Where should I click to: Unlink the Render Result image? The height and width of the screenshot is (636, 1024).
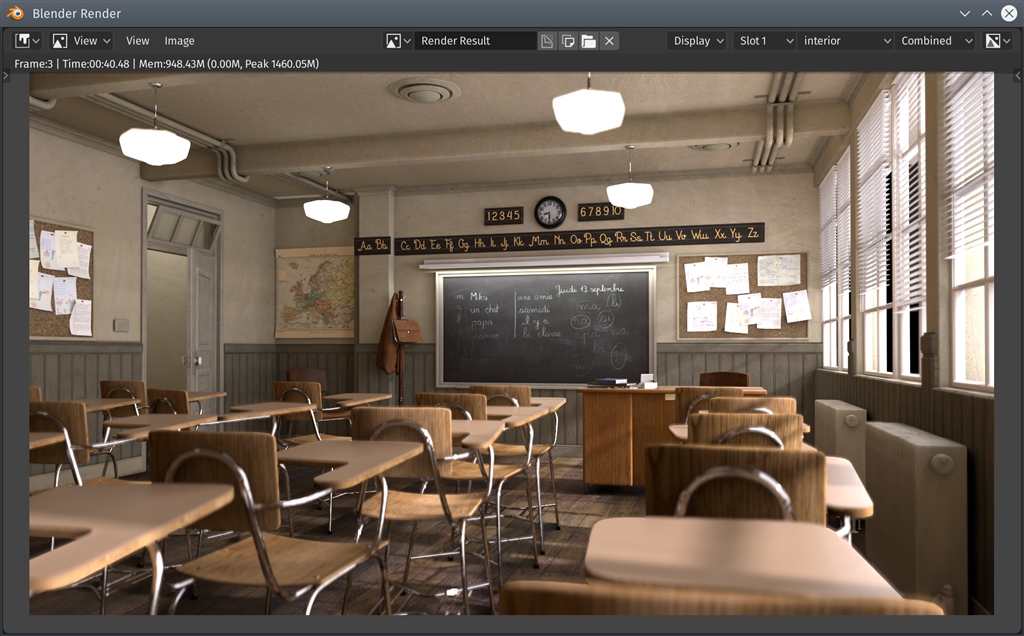pyautogui.click(x=609, y=40)
